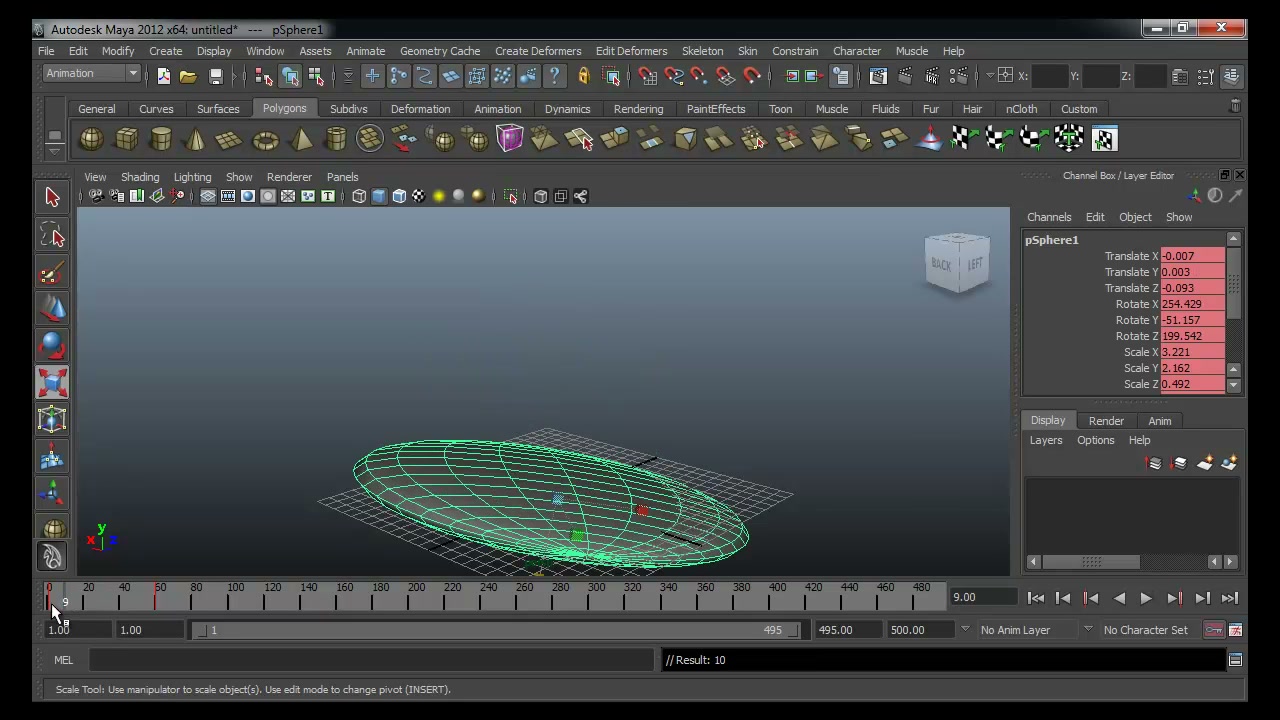This screenshot has height=720, width=1280.
Task: Switch to the Surfaces shelf tab
Action: (218, 109)
